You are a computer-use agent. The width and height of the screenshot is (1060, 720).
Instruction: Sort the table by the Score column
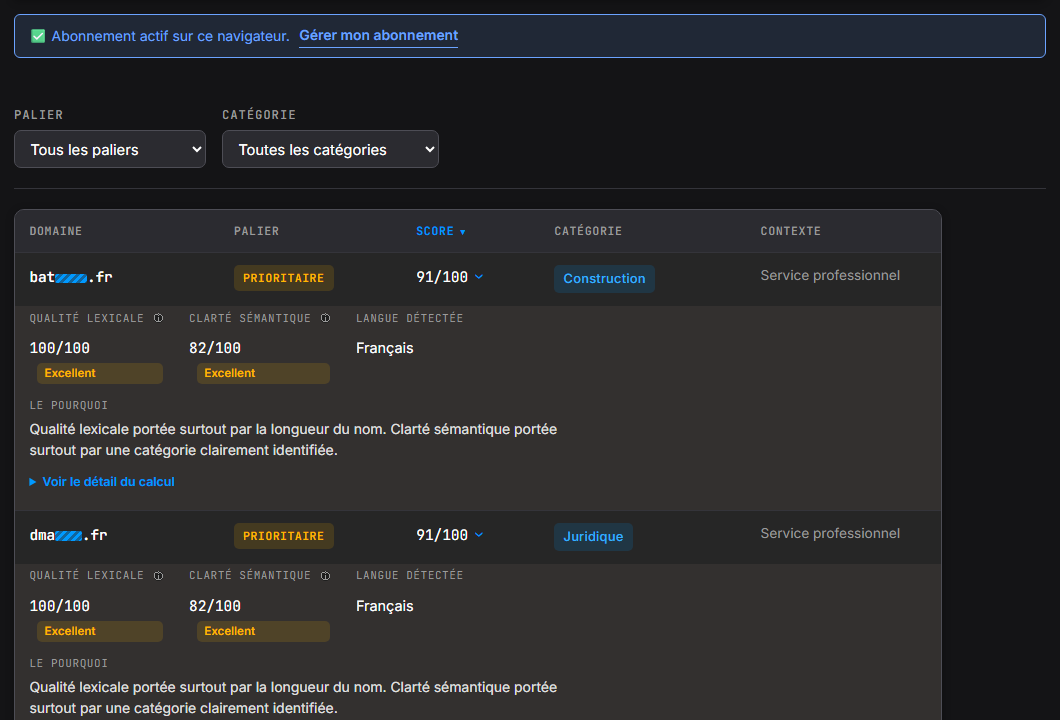[x=441, y=231]
